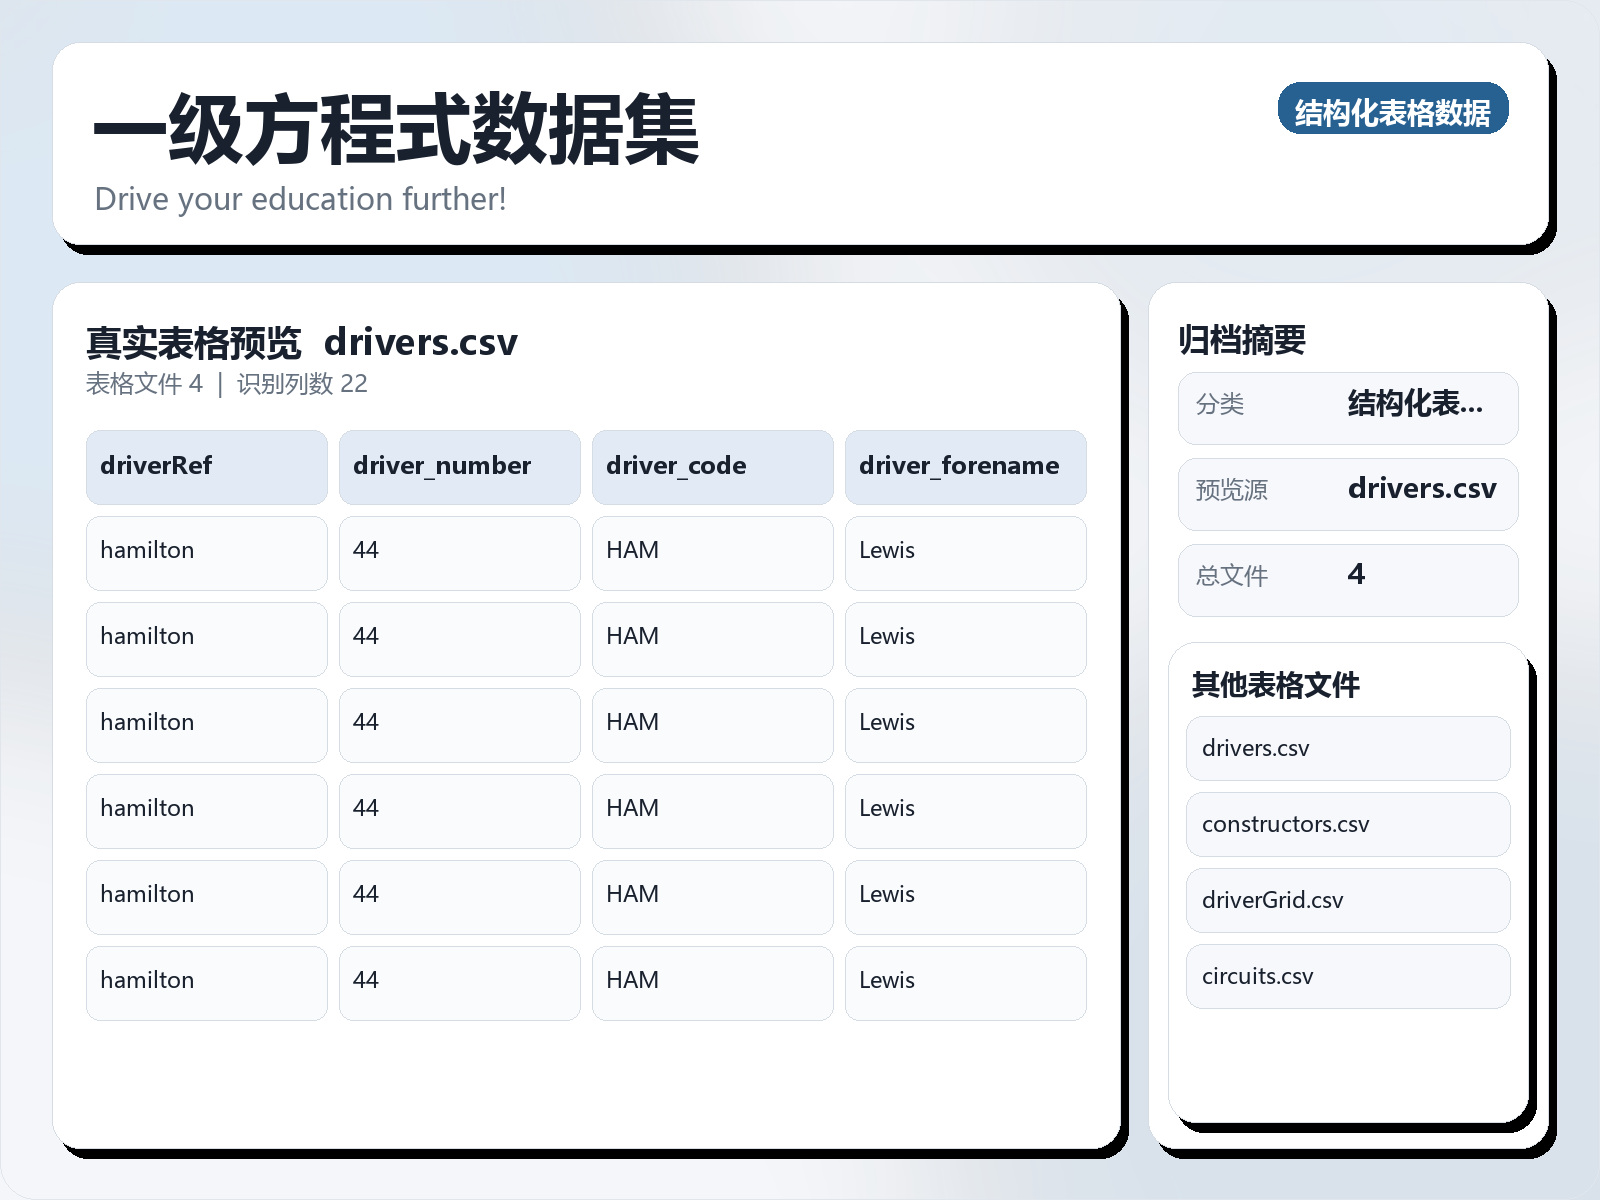Click the 分类 summary row
Screen dimensions: 1600x1200
(x=1348, y=407)
